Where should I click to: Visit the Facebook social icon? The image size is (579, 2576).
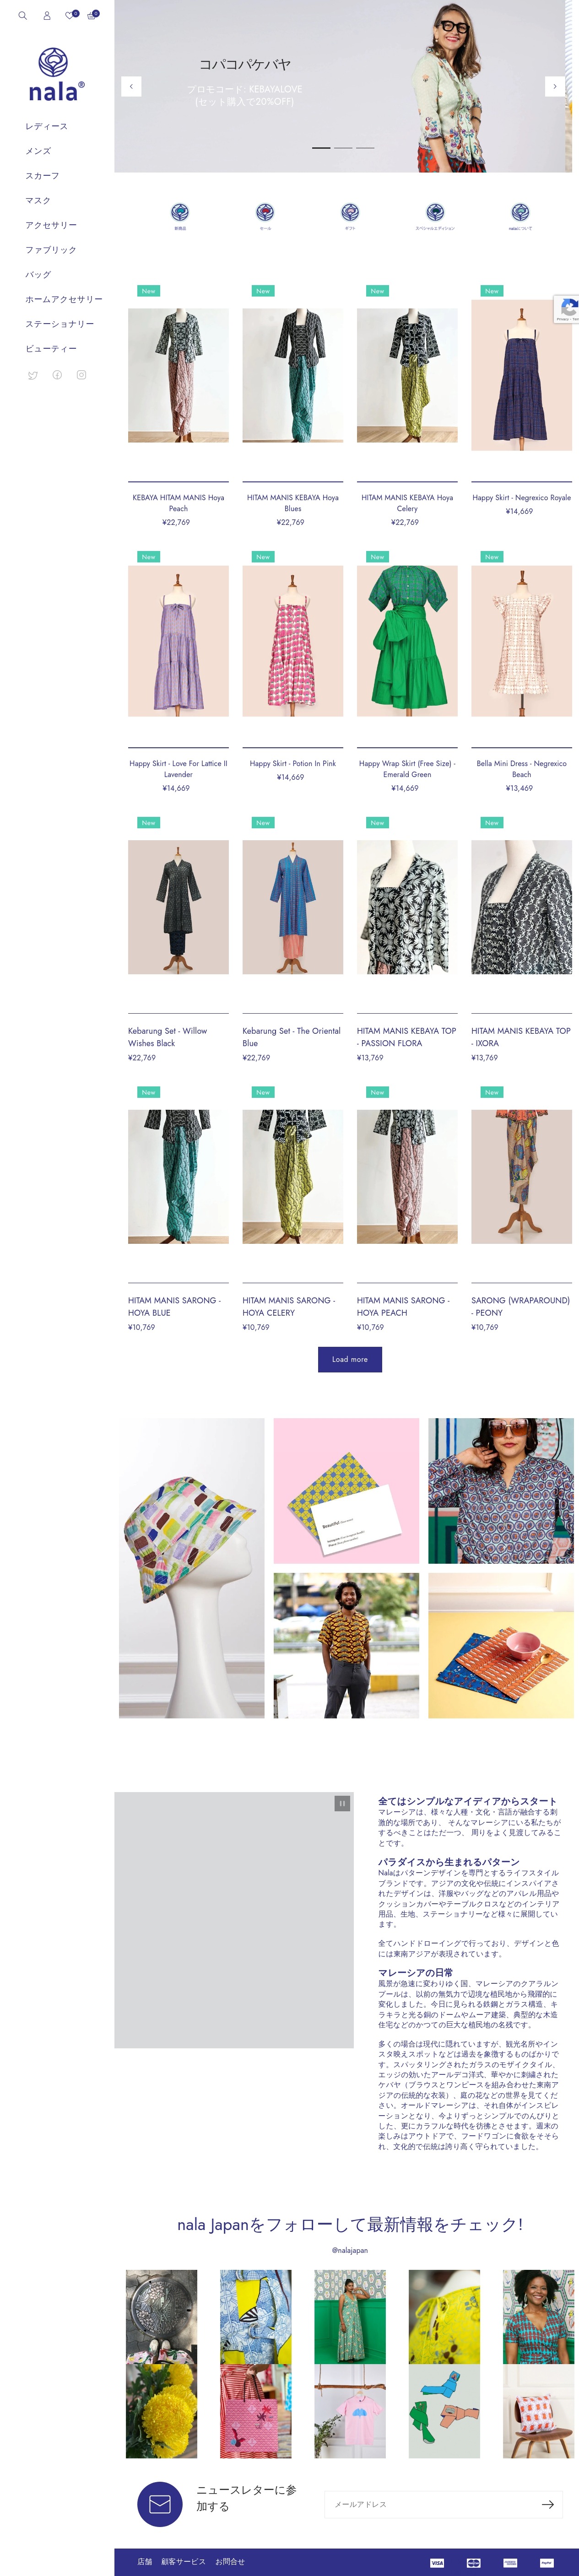click(57, 375)
